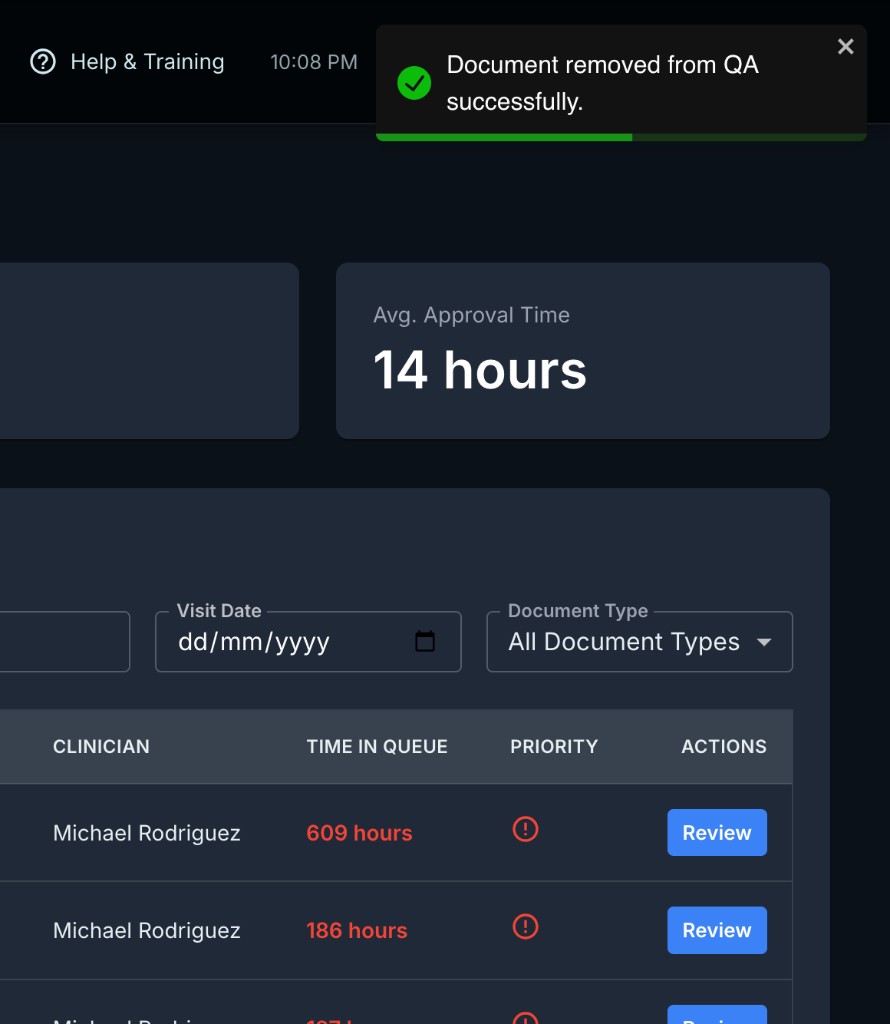Open the Help & Training link

pos(127,62)
